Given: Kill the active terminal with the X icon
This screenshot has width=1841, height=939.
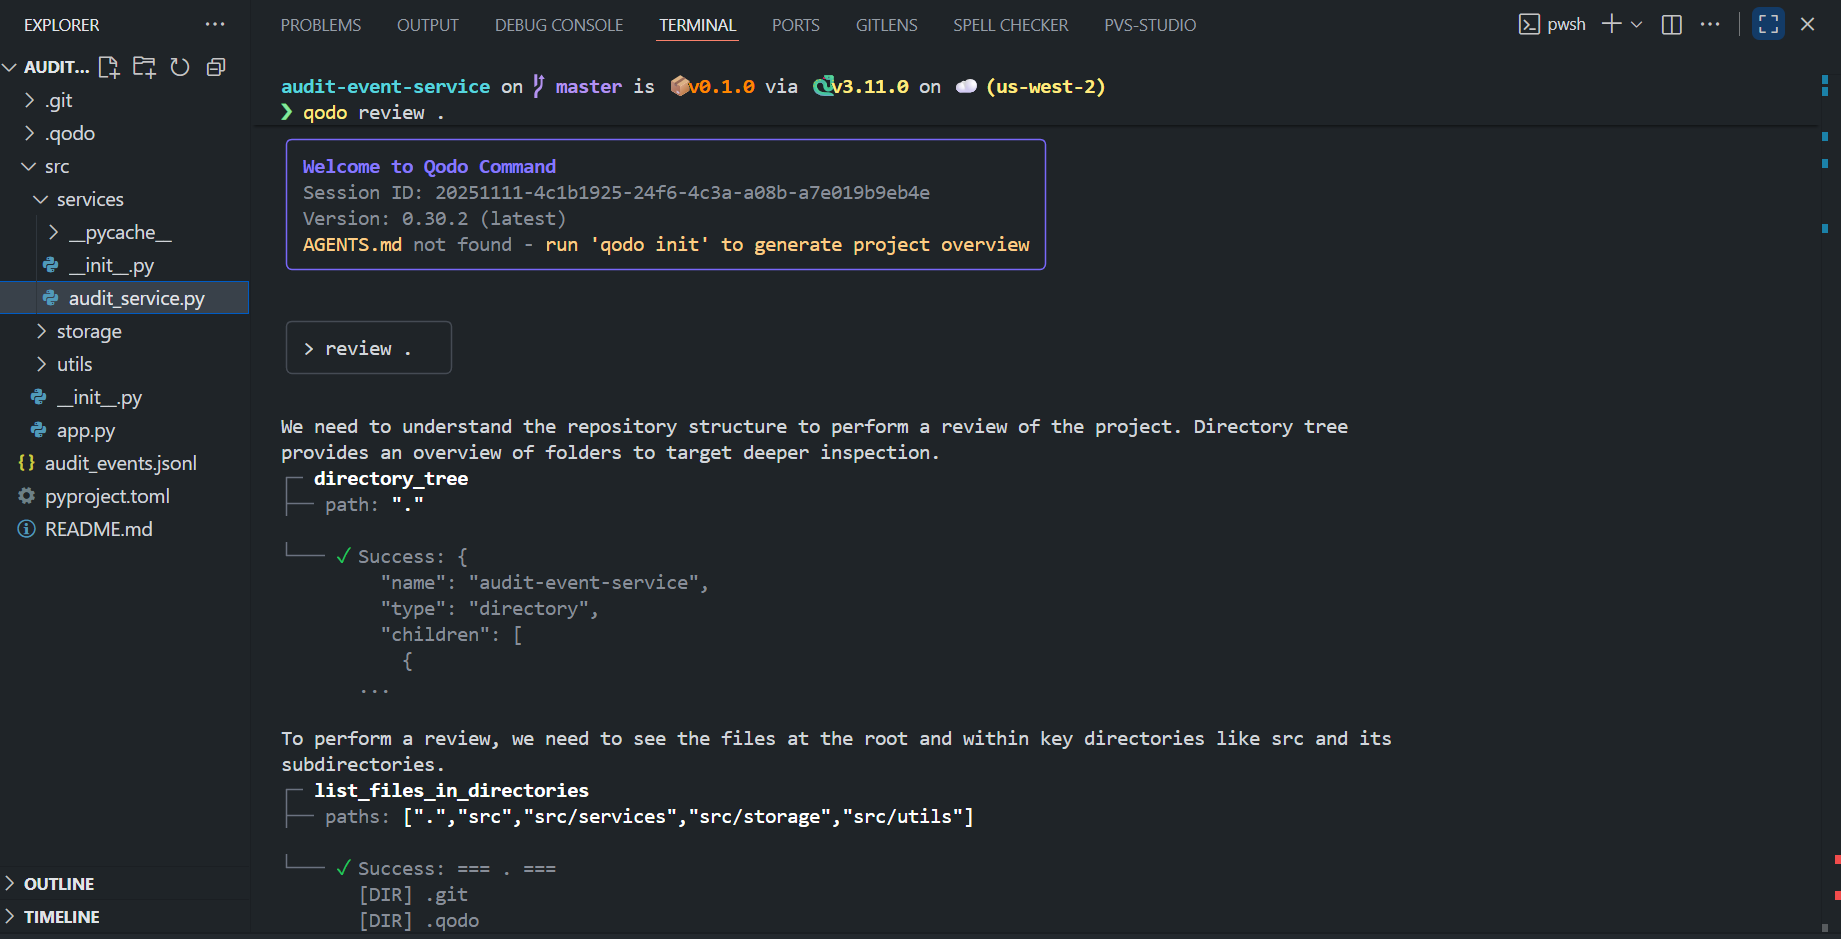Looking at the screenshot, I should coord(1808,23).
